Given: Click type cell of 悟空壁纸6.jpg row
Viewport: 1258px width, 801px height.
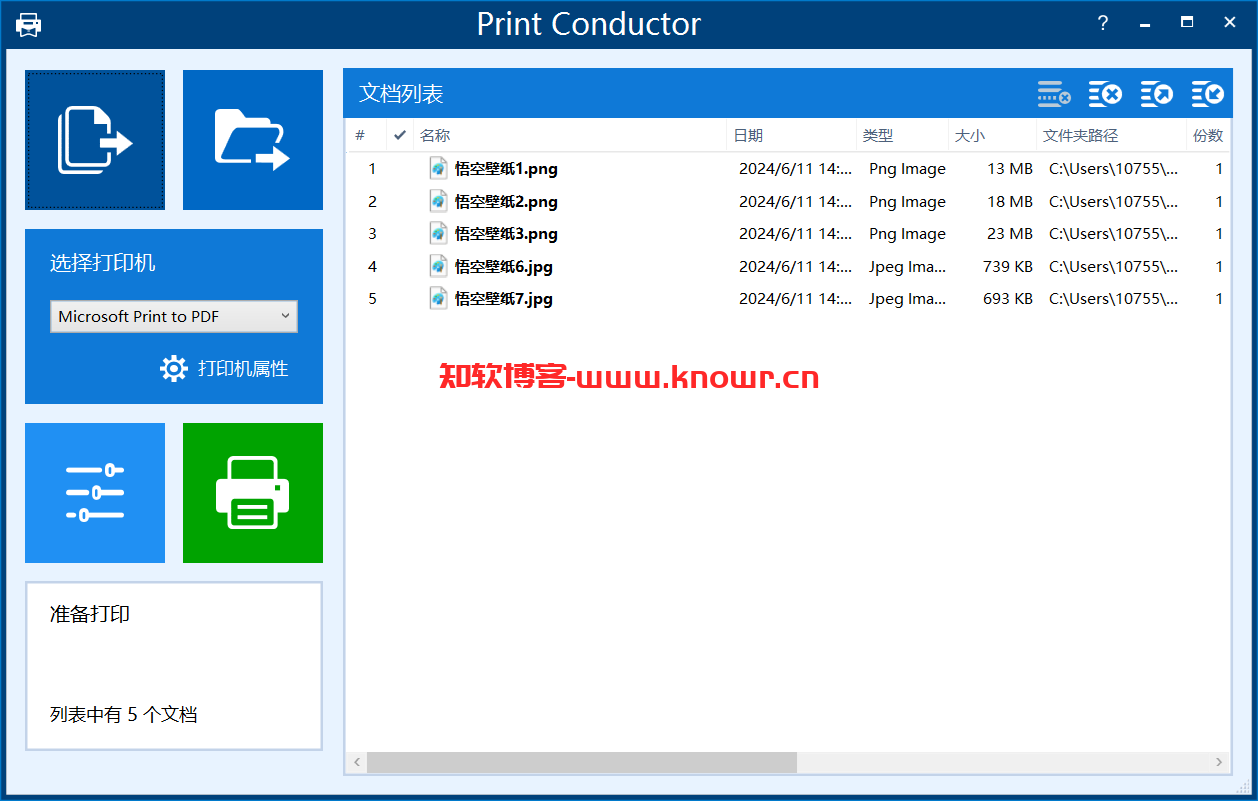Looking at the screenshot, I should 907,266.
